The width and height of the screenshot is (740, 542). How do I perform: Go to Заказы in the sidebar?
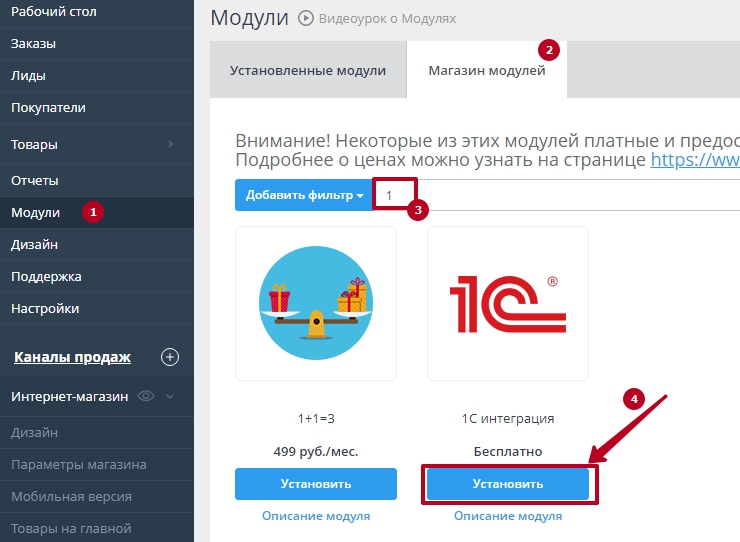point(33,43)
